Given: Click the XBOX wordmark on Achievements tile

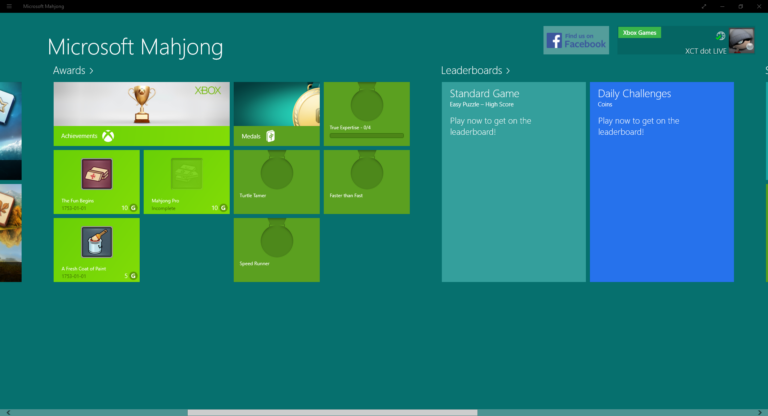Looking at the screenshot, I should 208,91.
